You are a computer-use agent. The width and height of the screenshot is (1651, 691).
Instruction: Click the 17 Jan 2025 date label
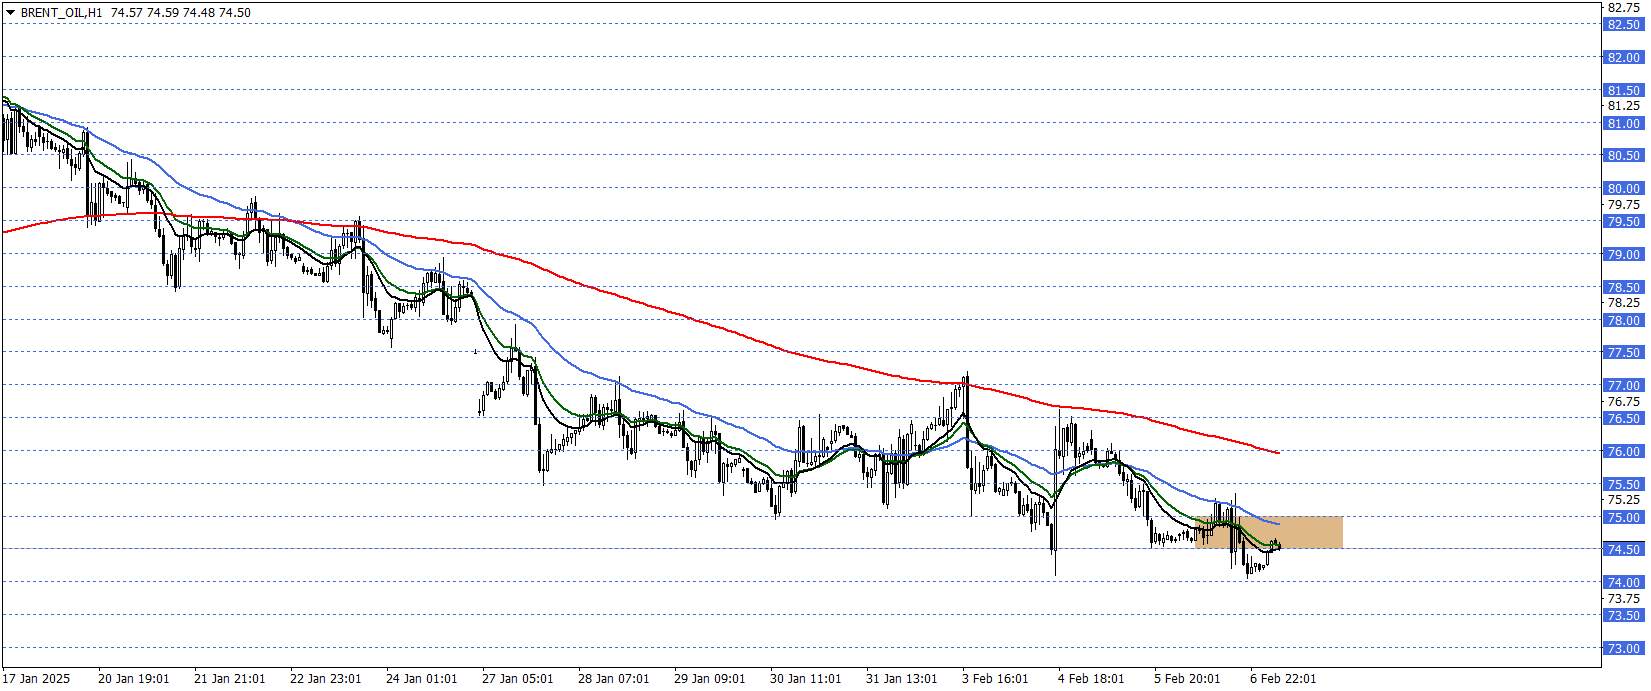[x=36, y=678]
